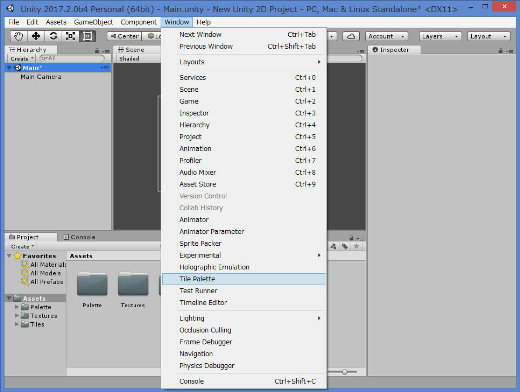Collapse the Main scene in Hierarchy
Viewport: 520px width, 392px height.
pos(9,68)
